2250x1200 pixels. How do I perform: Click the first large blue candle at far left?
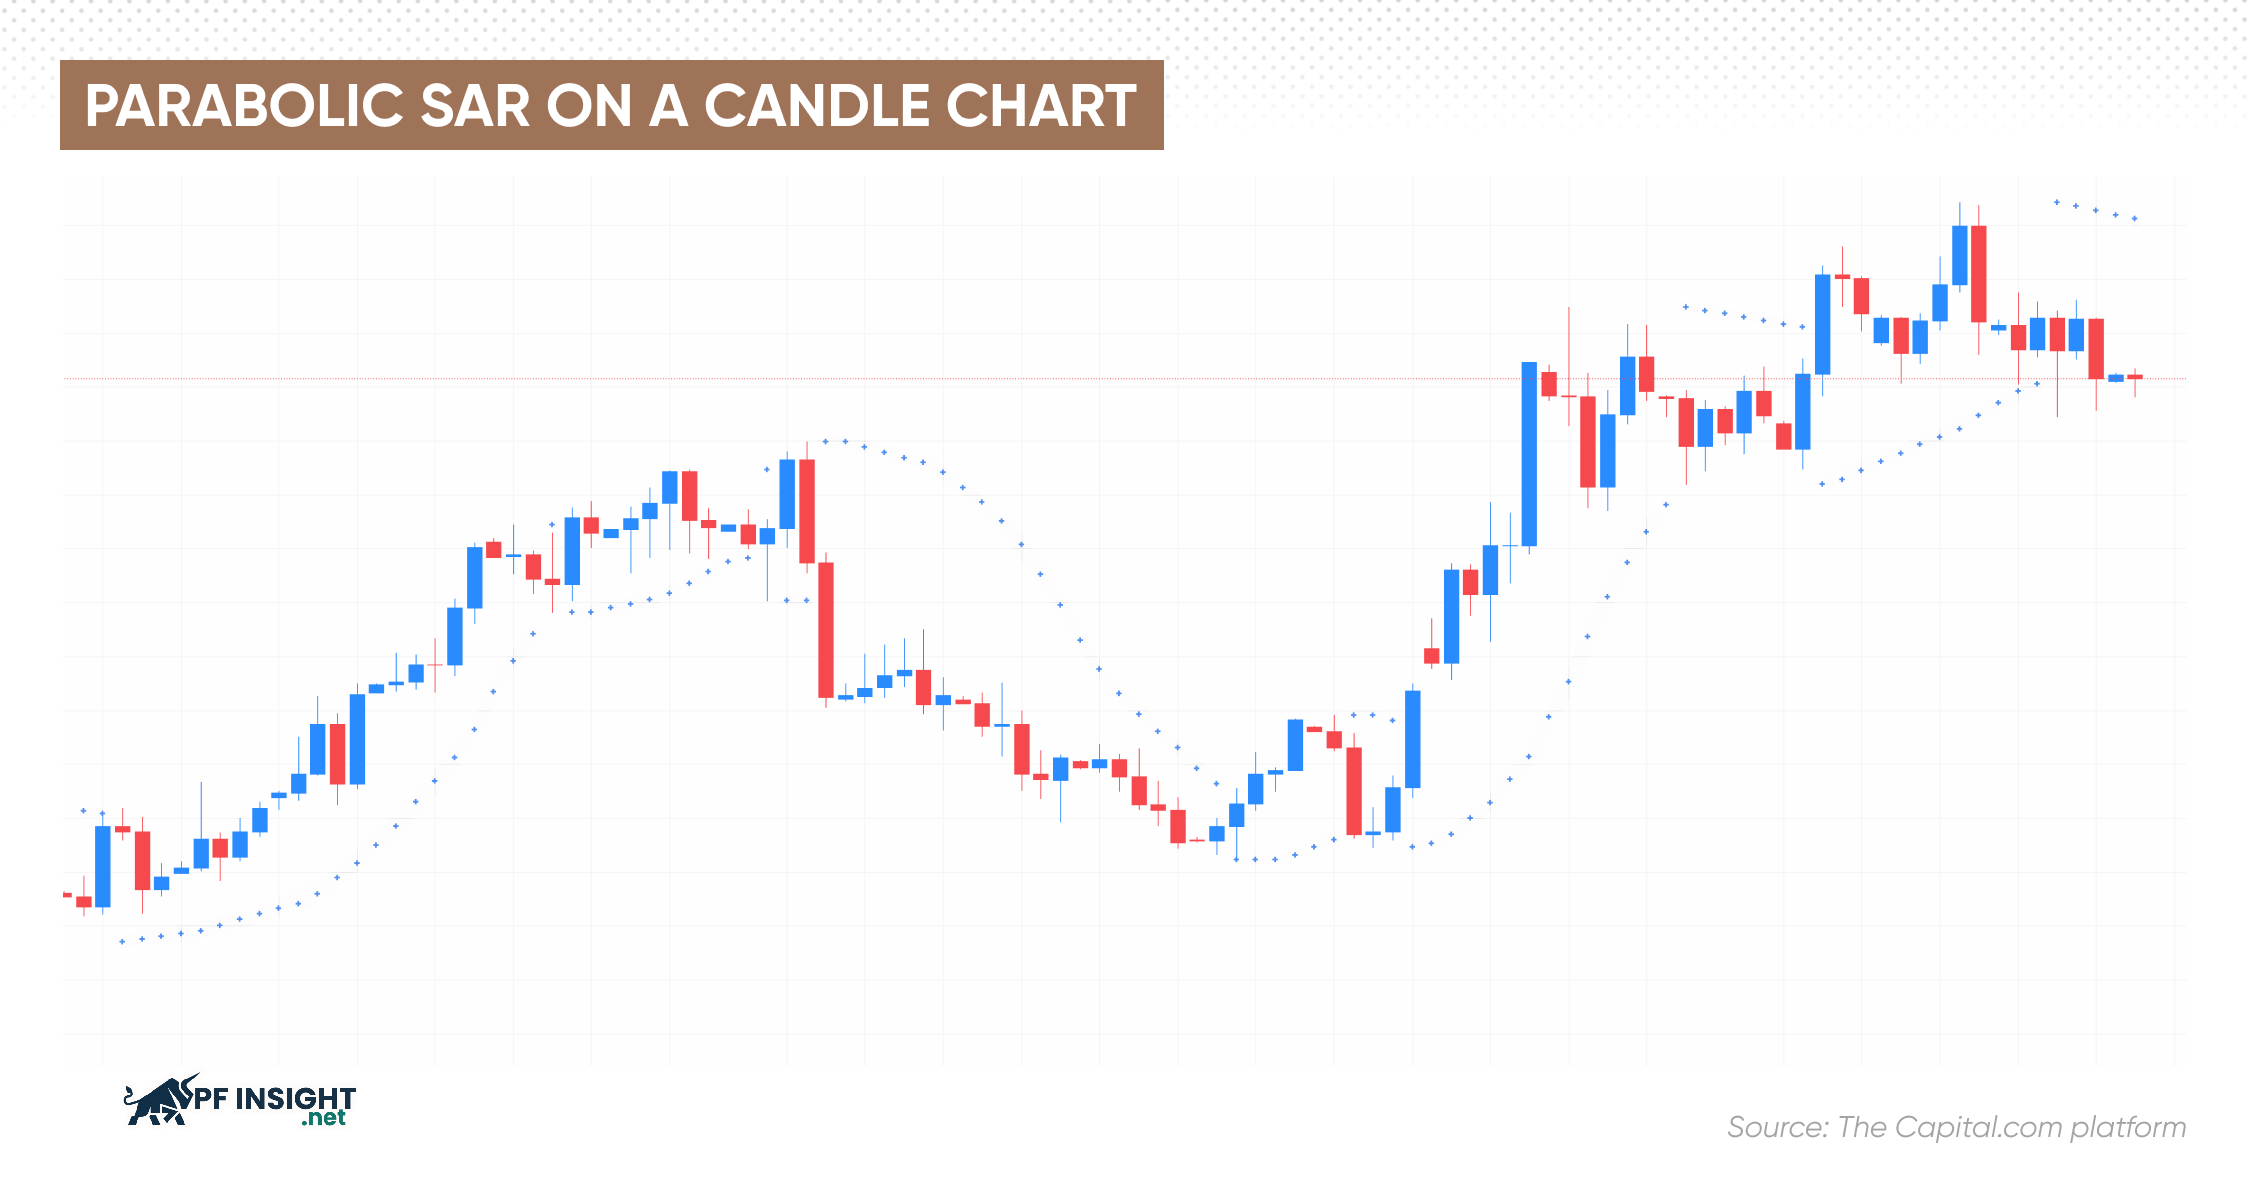[x=103, y=866]
